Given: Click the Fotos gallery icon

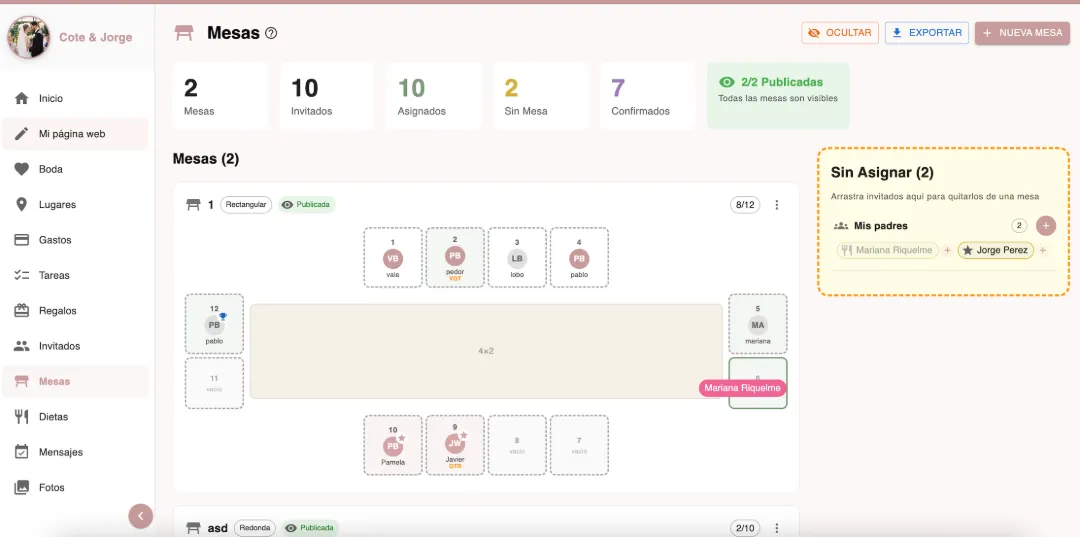Looking at the screenshot, I should tap(21, 487).
